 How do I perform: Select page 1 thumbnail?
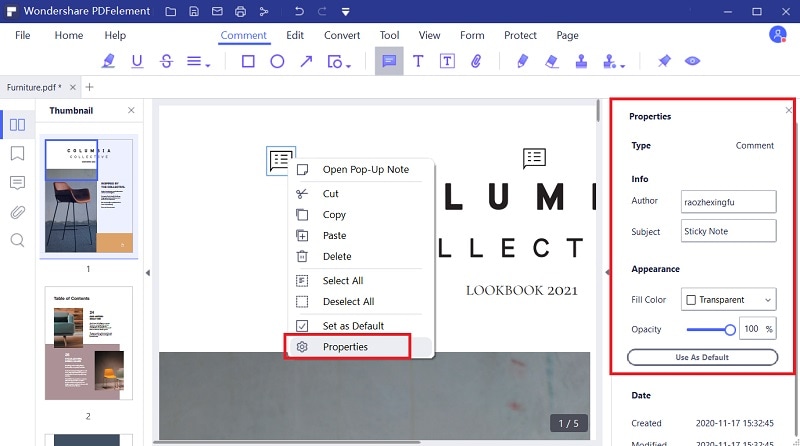[x=89, y=196]
